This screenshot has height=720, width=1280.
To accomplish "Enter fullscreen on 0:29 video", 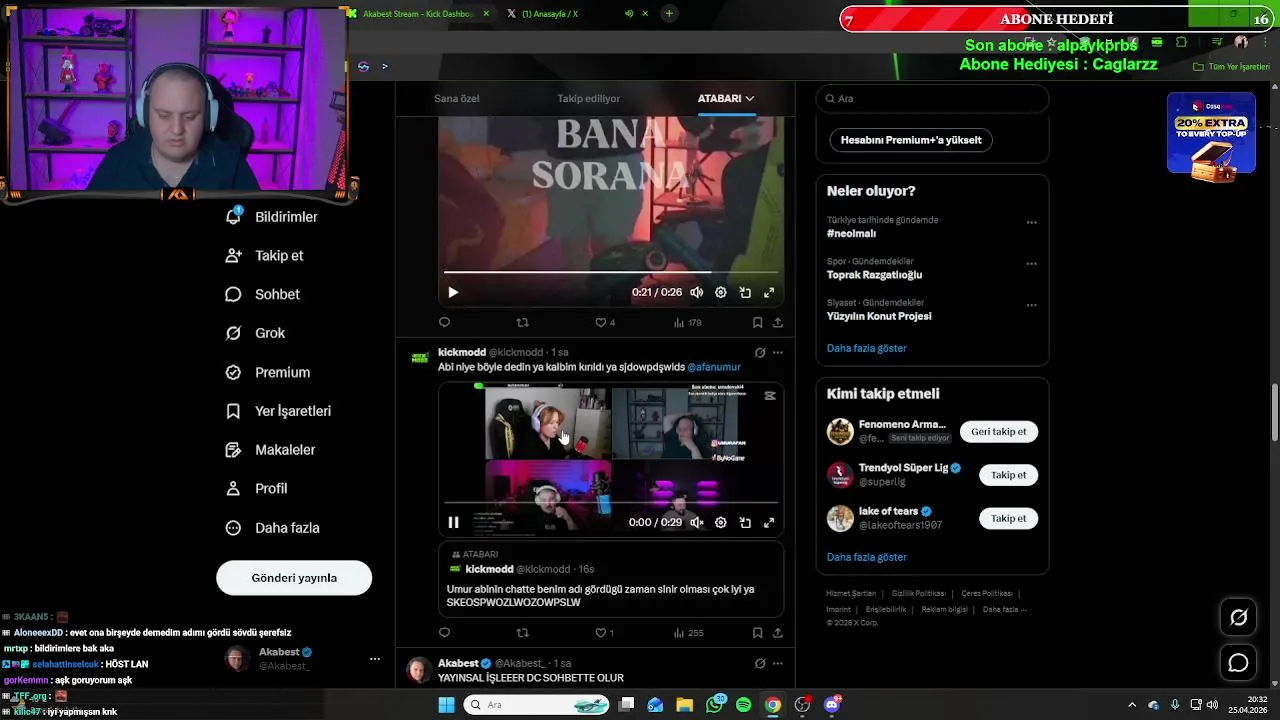I will pos(769,522).
